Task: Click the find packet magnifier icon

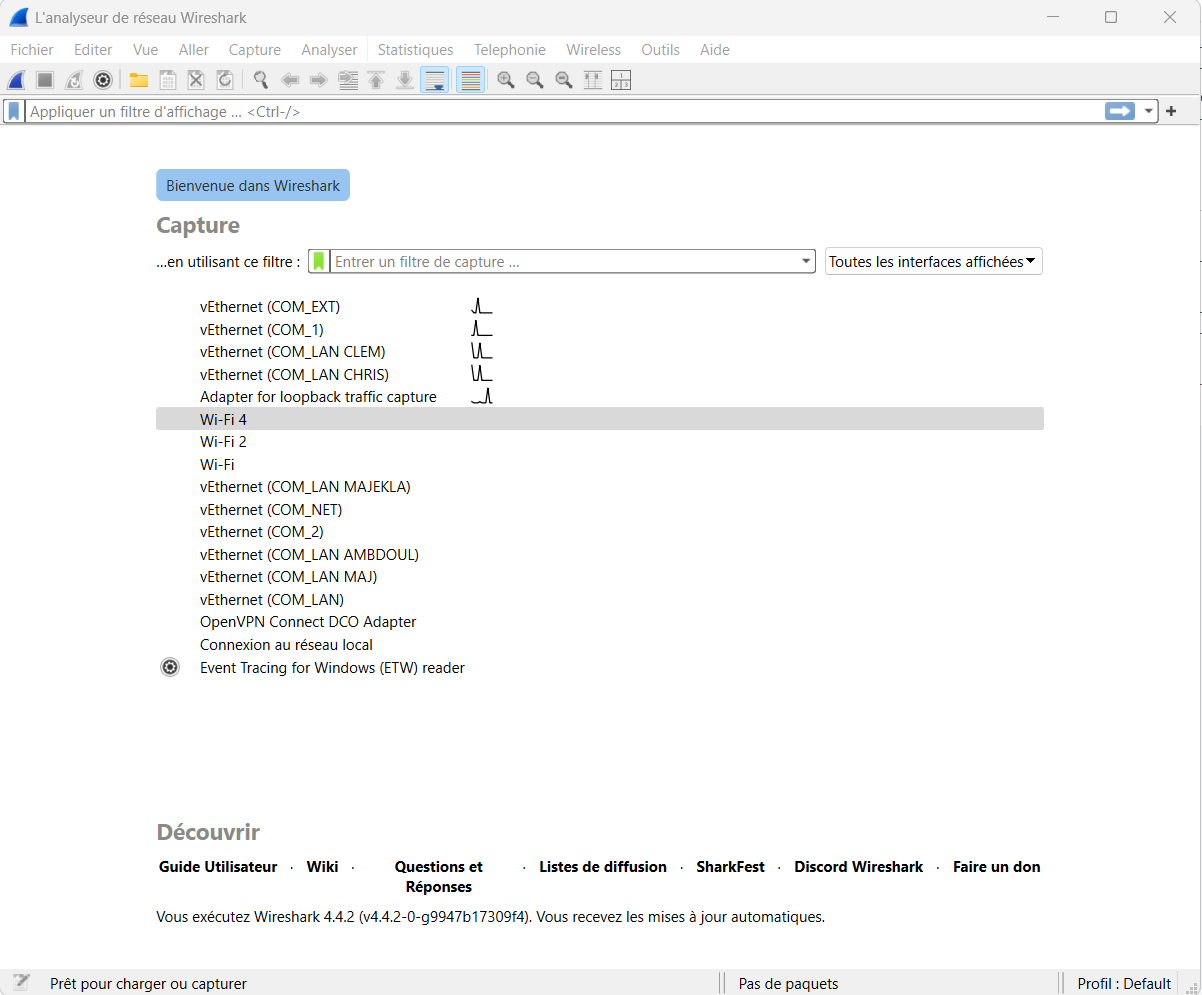Action: (261, 80)
